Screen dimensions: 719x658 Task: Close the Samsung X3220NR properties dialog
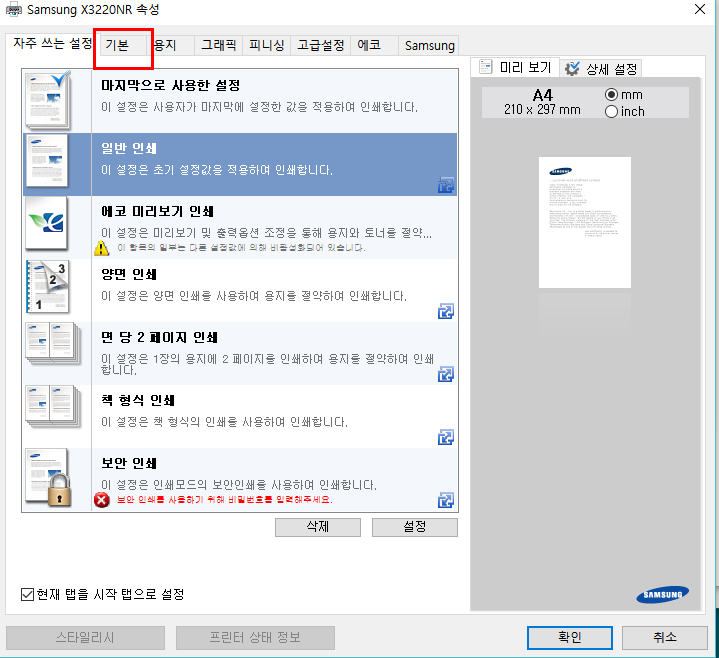tap(700, 9)
